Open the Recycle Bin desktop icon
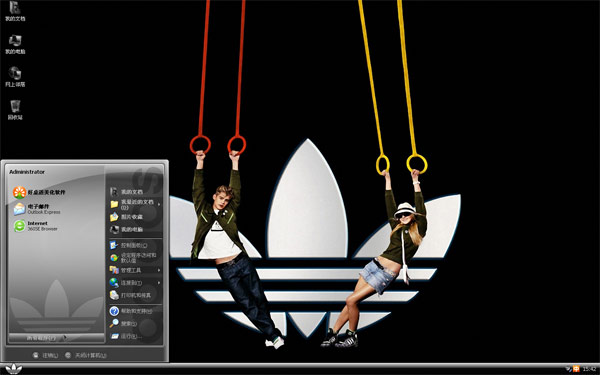 (15, 110)
